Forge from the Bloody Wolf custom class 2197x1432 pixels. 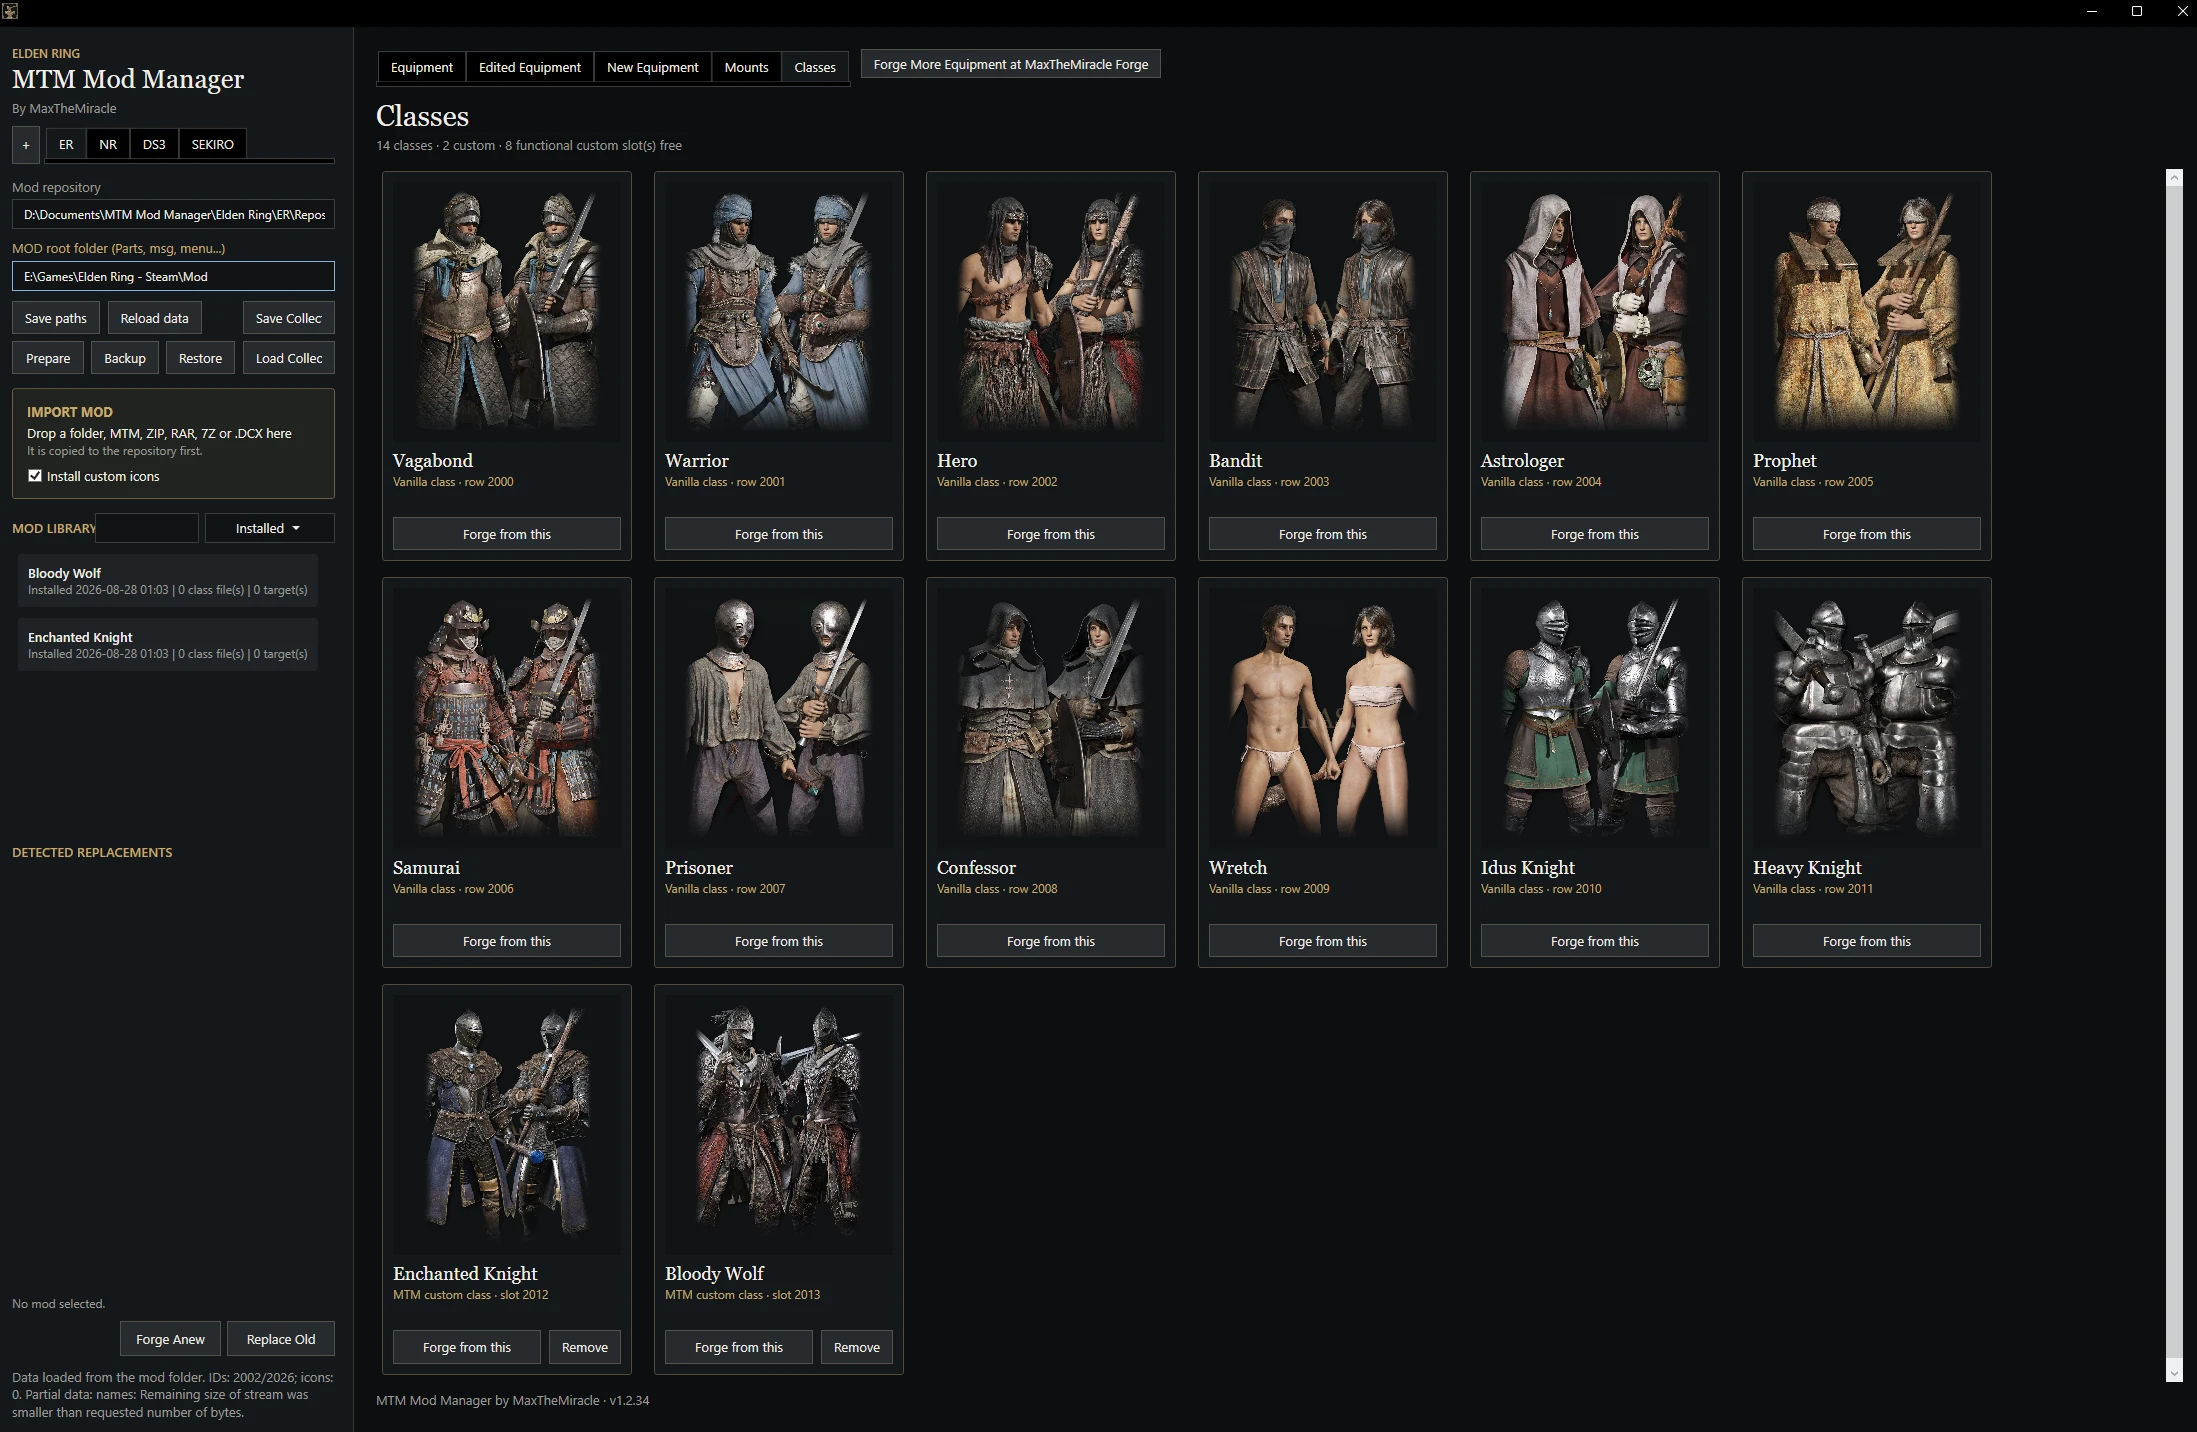739,1347
